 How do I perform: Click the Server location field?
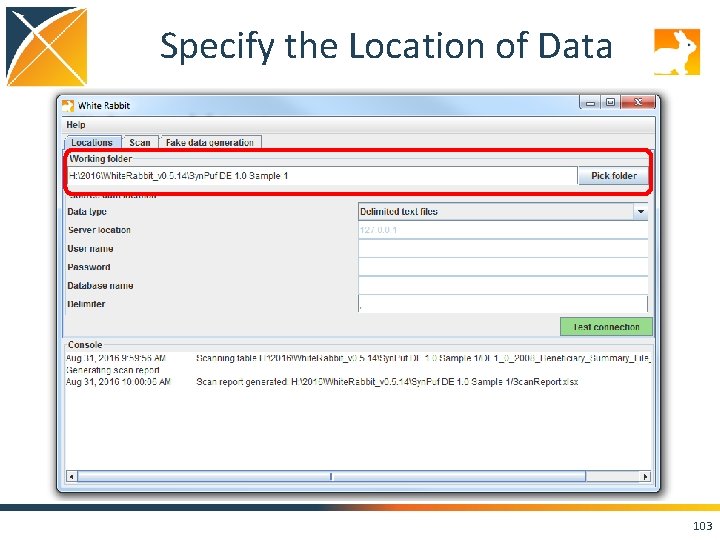pos(503,230)
